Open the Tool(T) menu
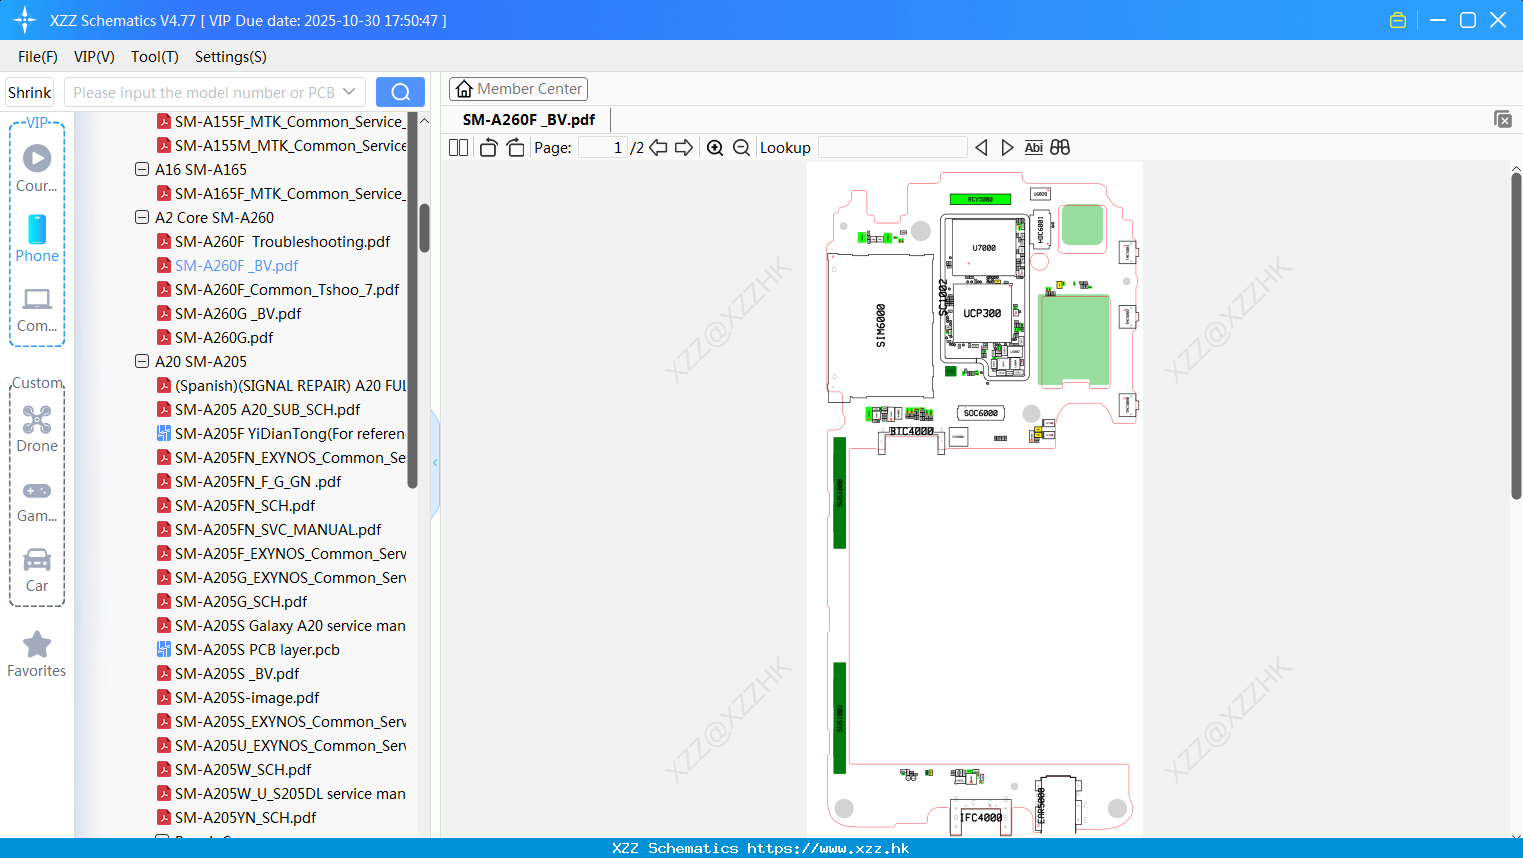 [154, 57]
